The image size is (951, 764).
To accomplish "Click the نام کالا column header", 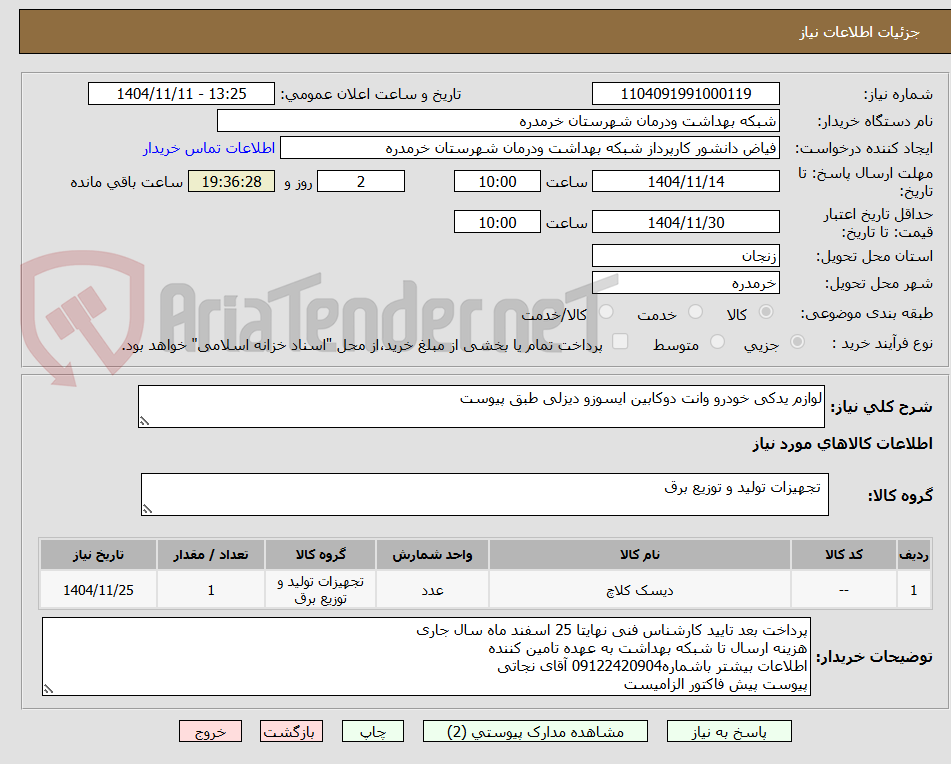I will (640, 554).
